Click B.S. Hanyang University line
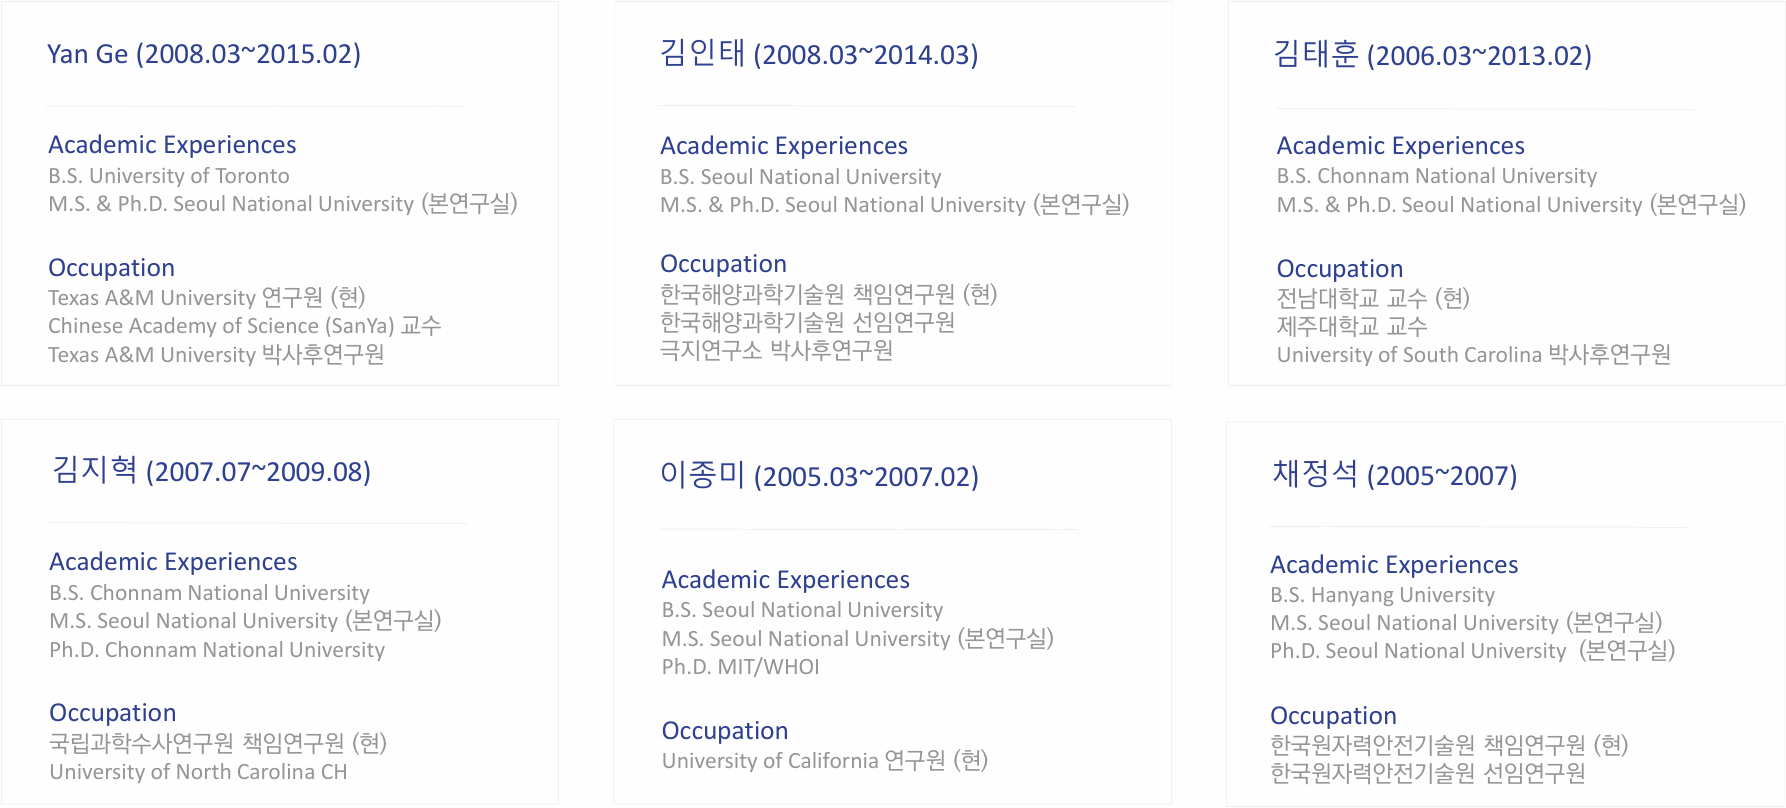 1382,595
